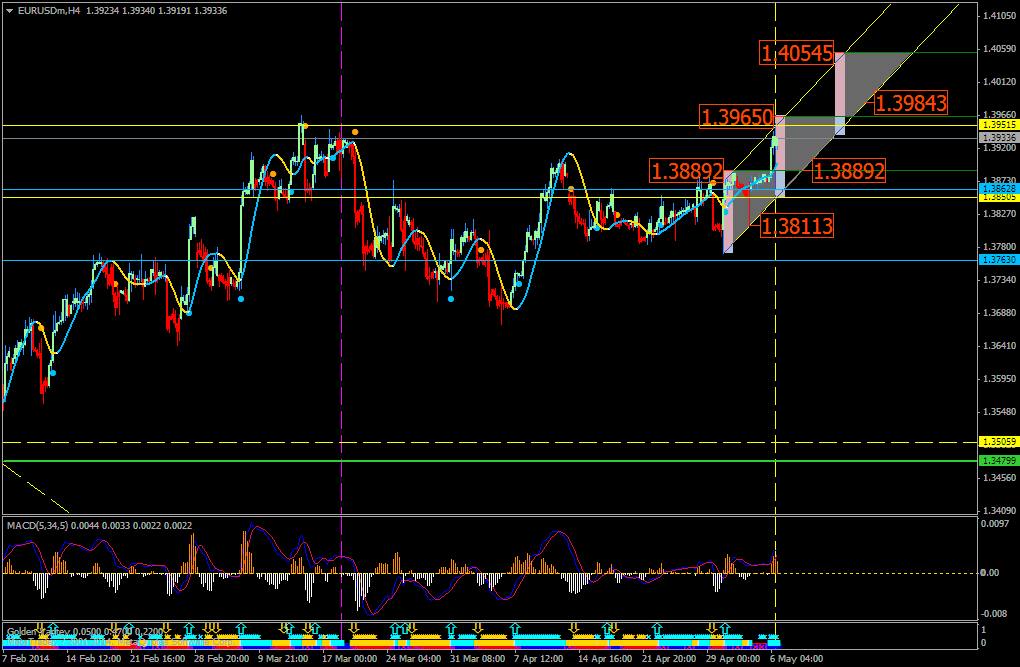The height and width of the screenshot is (667, 1020).
Task: Click the 7 Apr 12:00 time label
Action: [x=539, y=659]
